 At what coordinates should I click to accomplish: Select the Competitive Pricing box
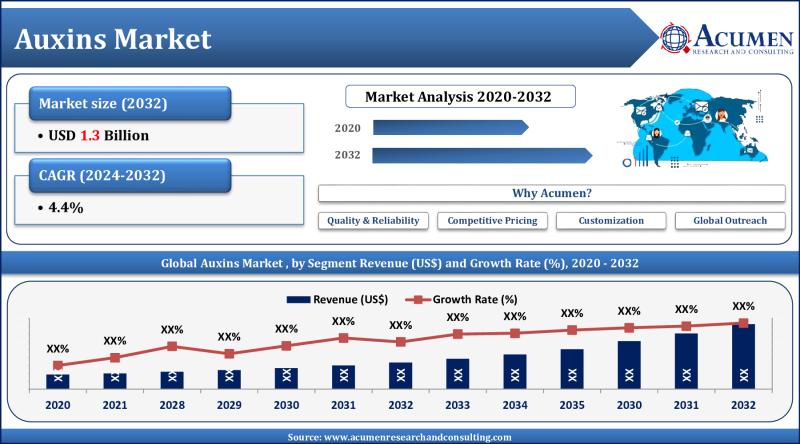click(x=492, y=220)
